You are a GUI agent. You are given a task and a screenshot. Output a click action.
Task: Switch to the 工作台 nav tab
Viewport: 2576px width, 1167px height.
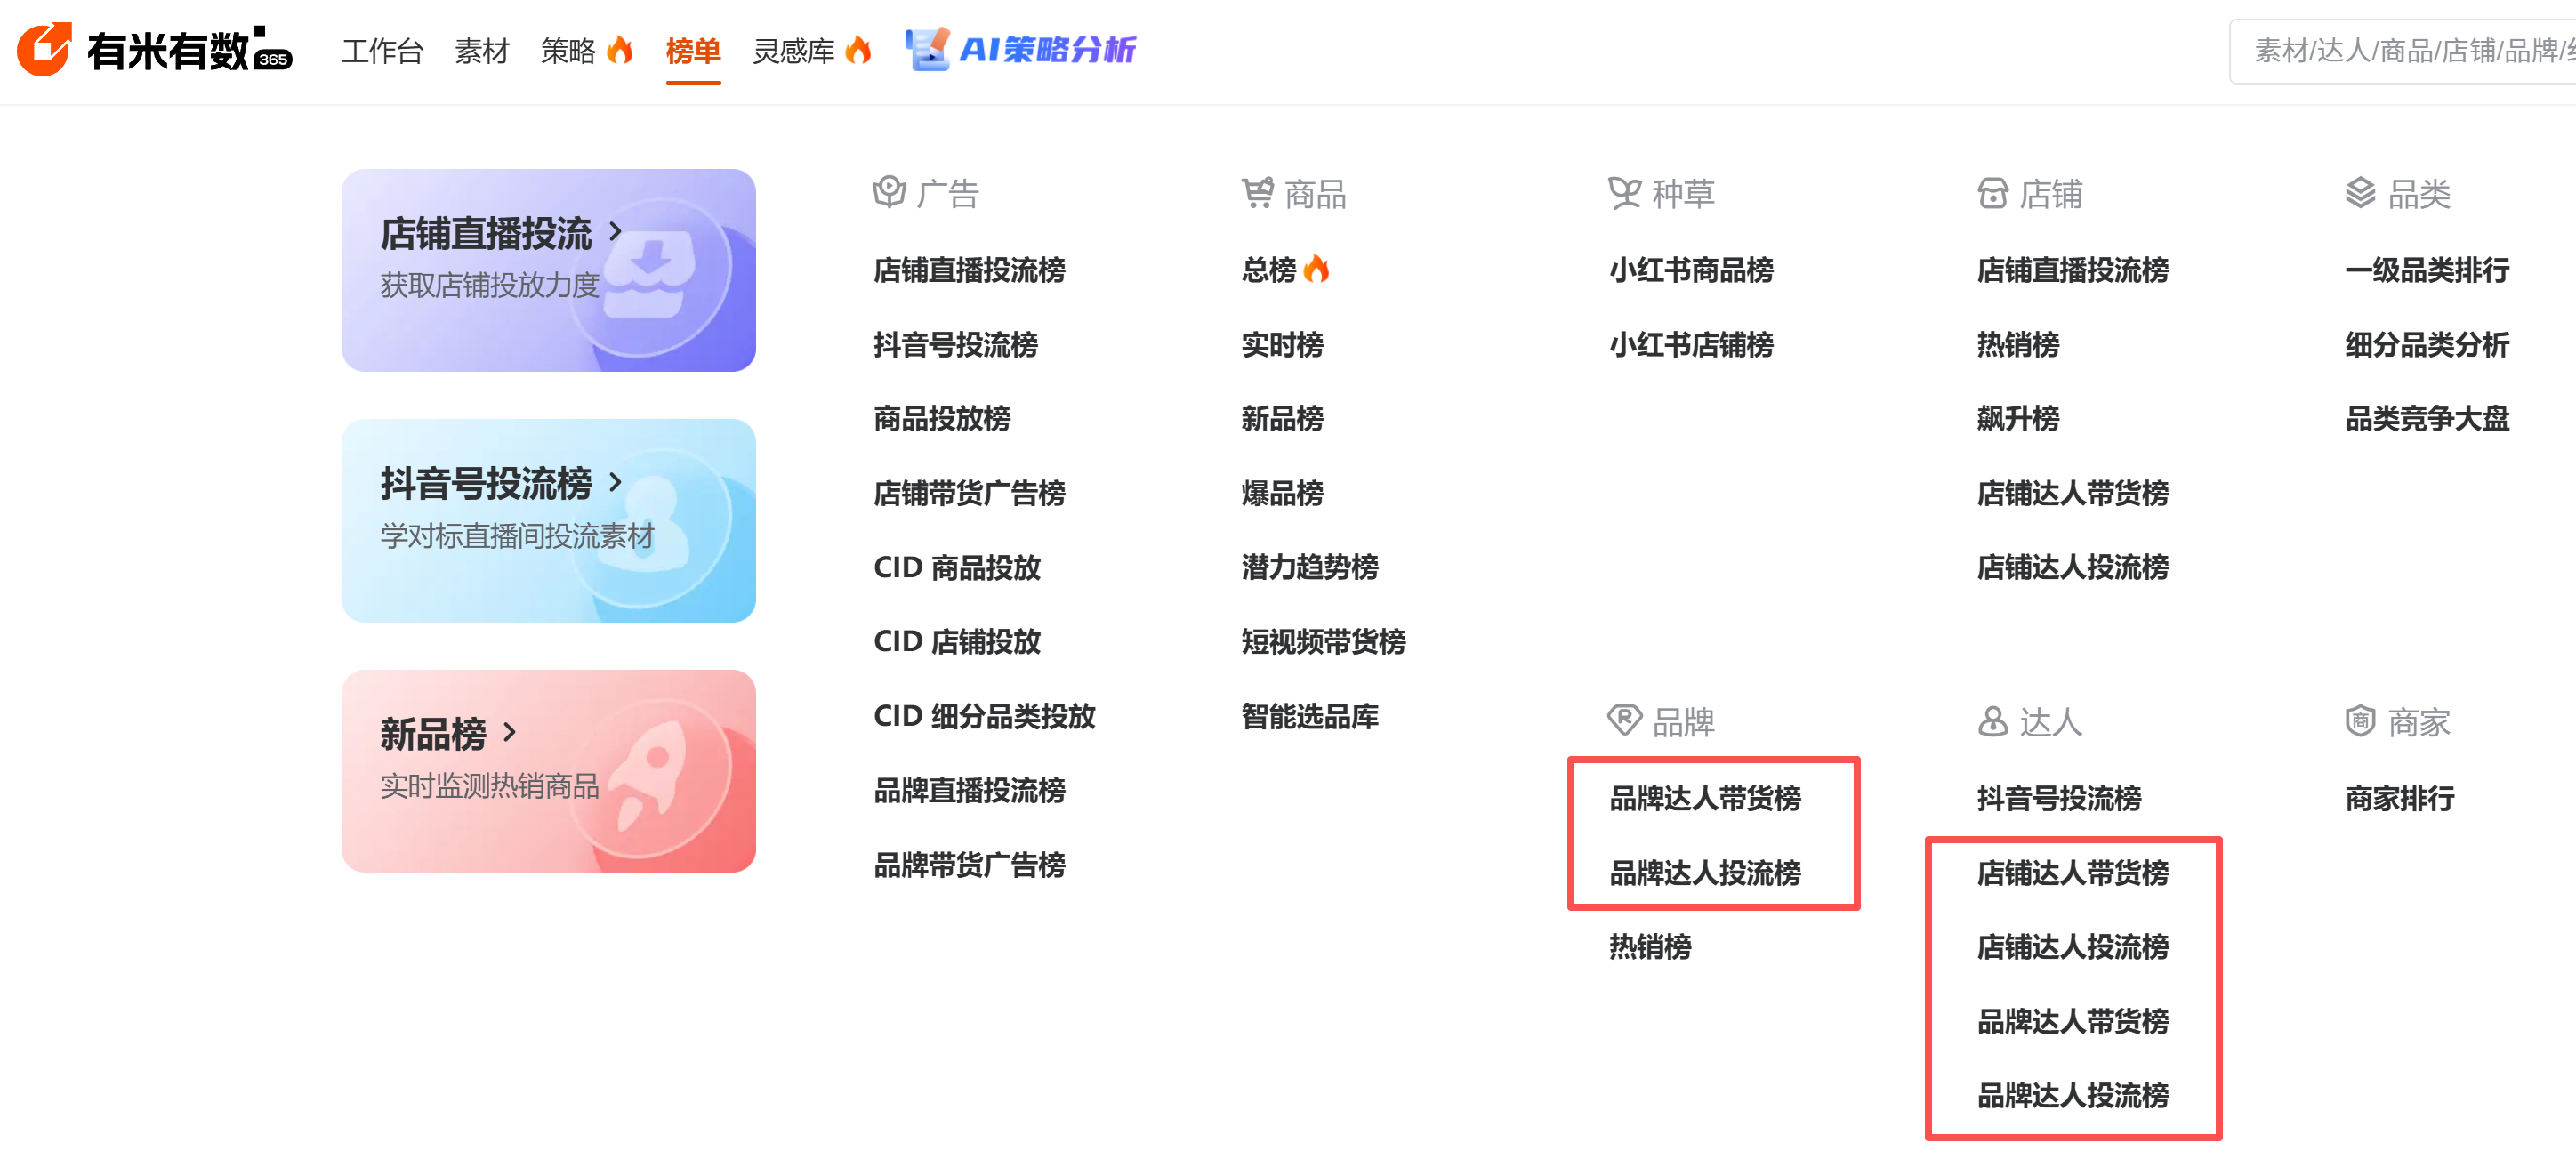[382, 50]
